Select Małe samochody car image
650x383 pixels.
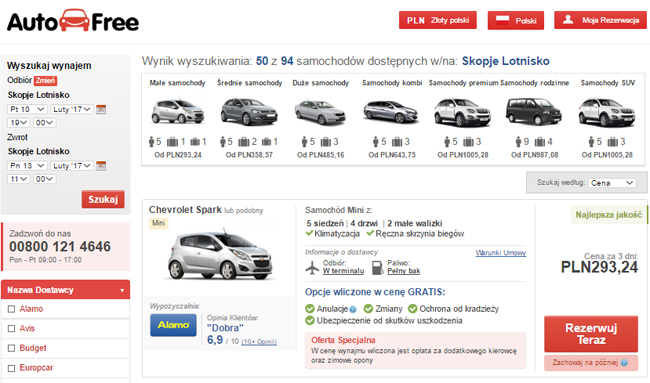(177, 111)
